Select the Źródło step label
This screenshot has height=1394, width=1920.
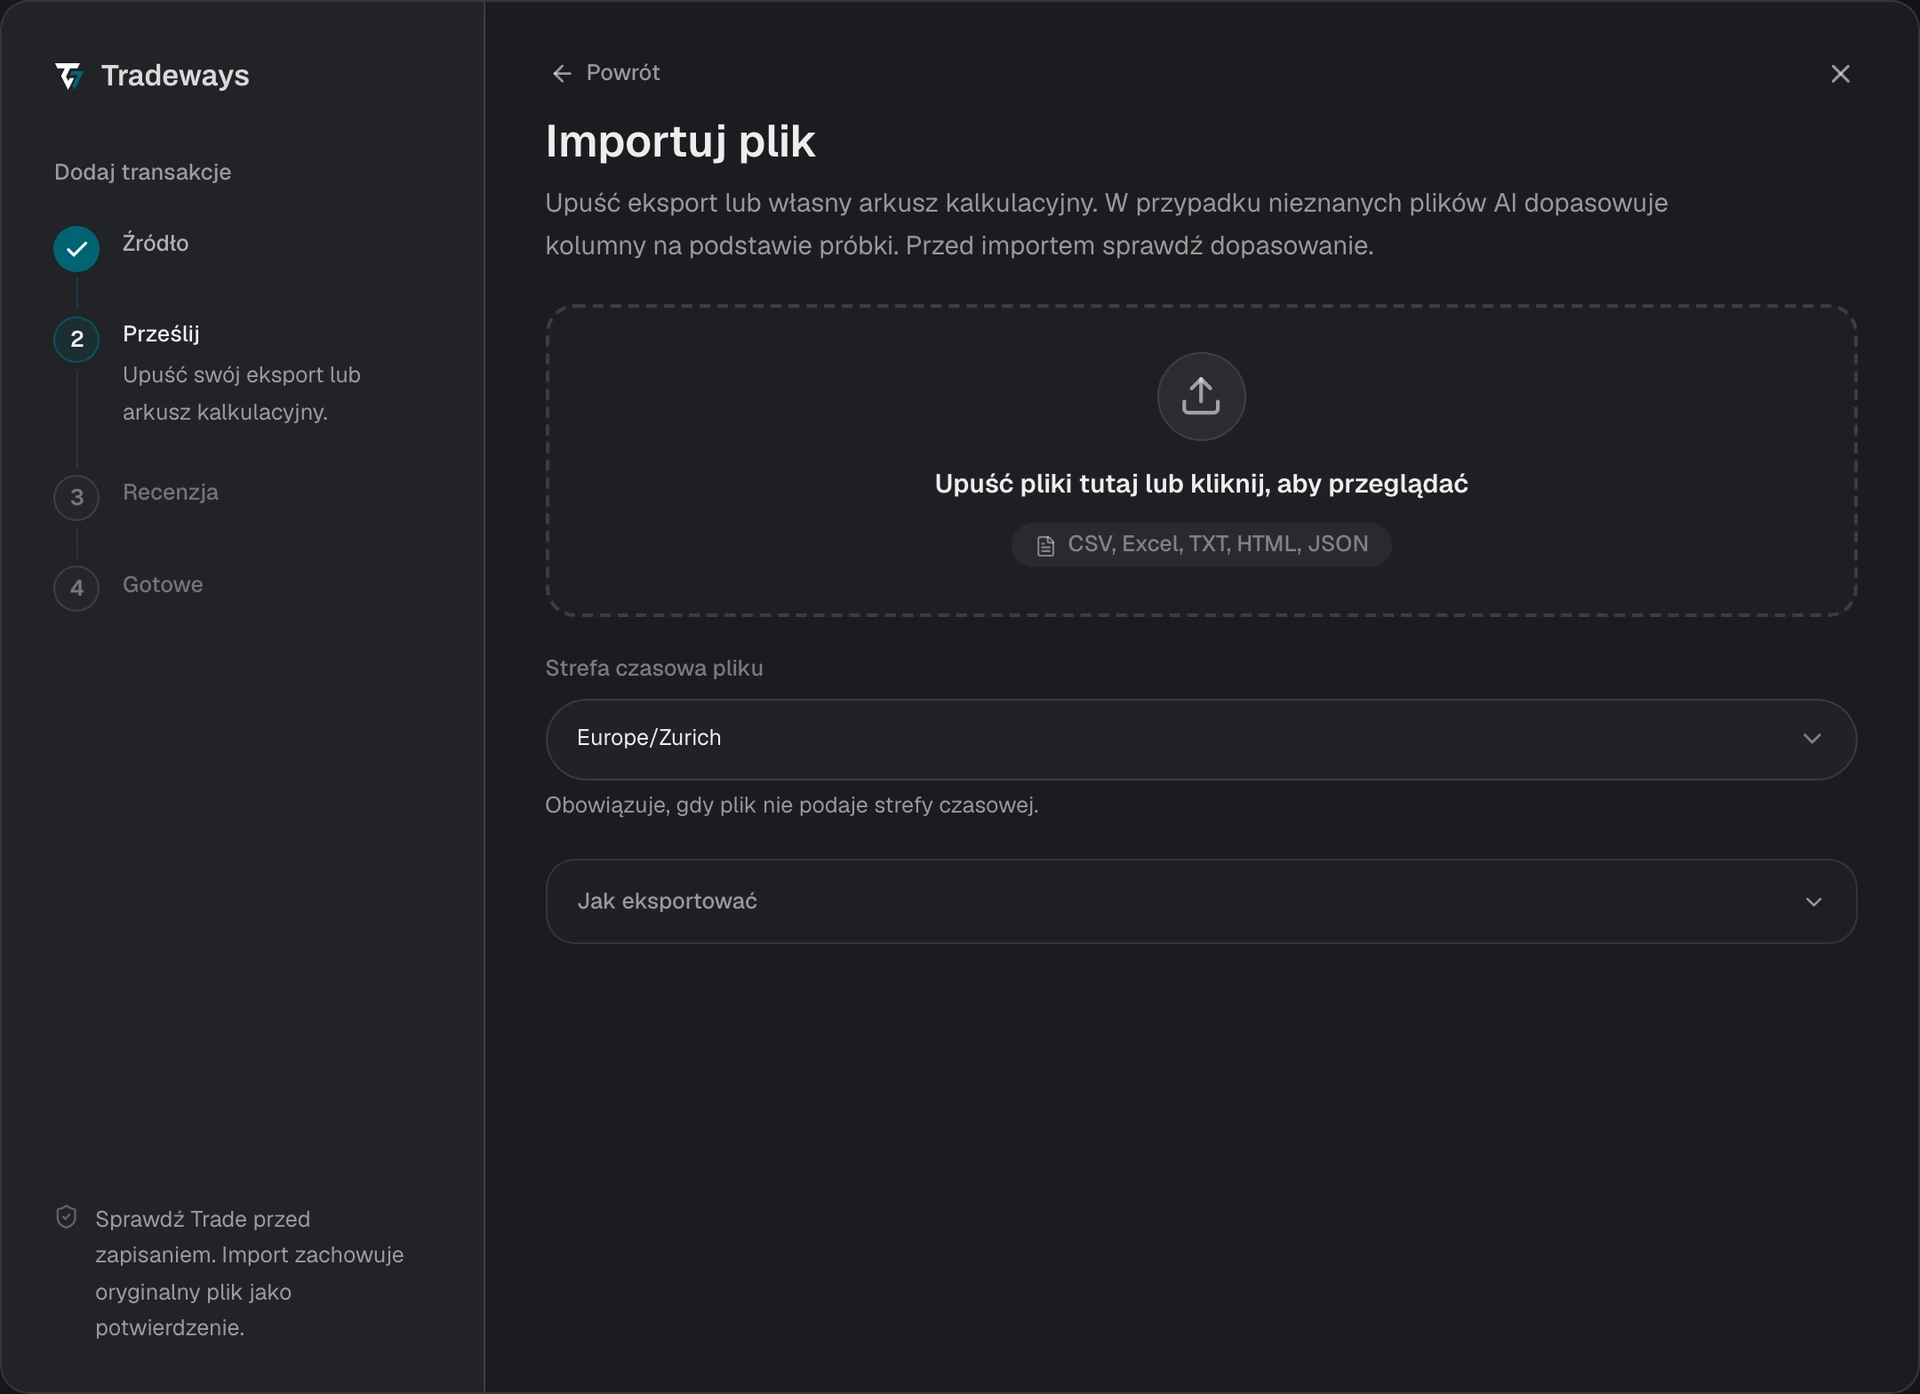point(155,243)
